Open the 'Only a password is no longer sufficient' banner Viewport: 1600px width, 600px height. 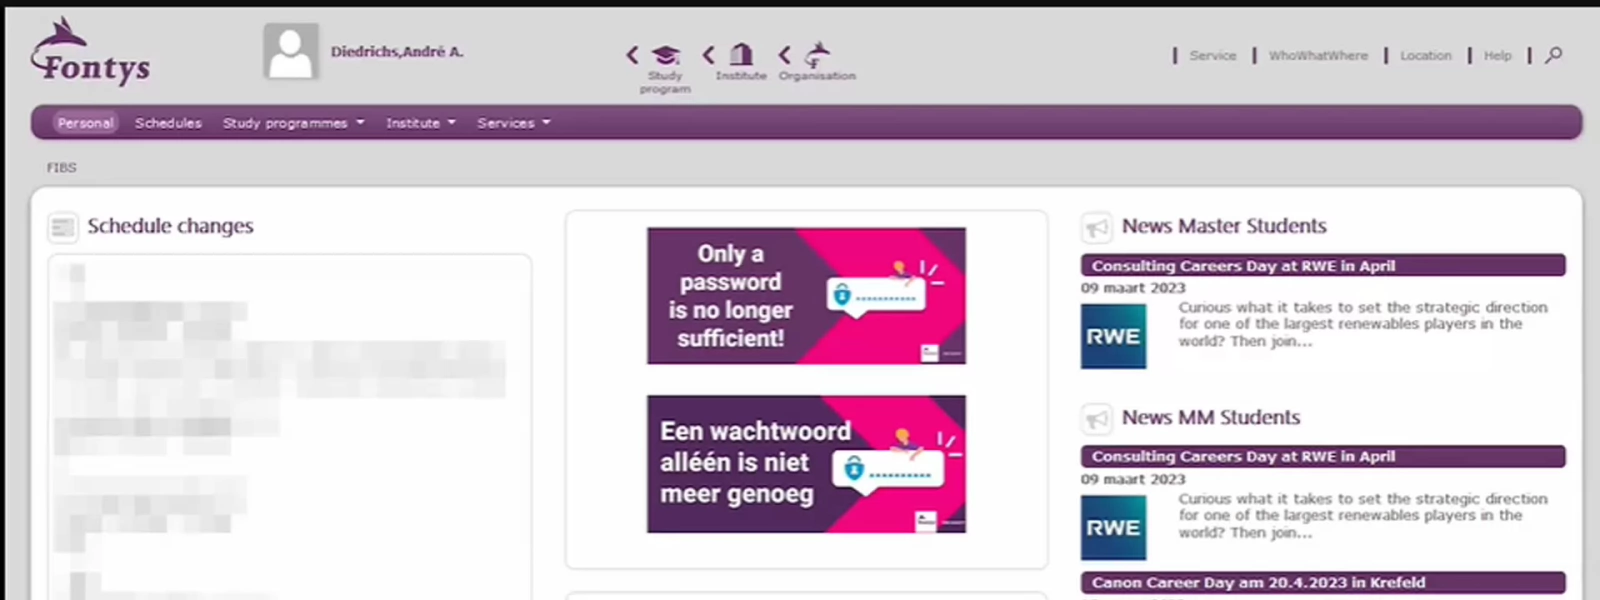pos(806,296)
